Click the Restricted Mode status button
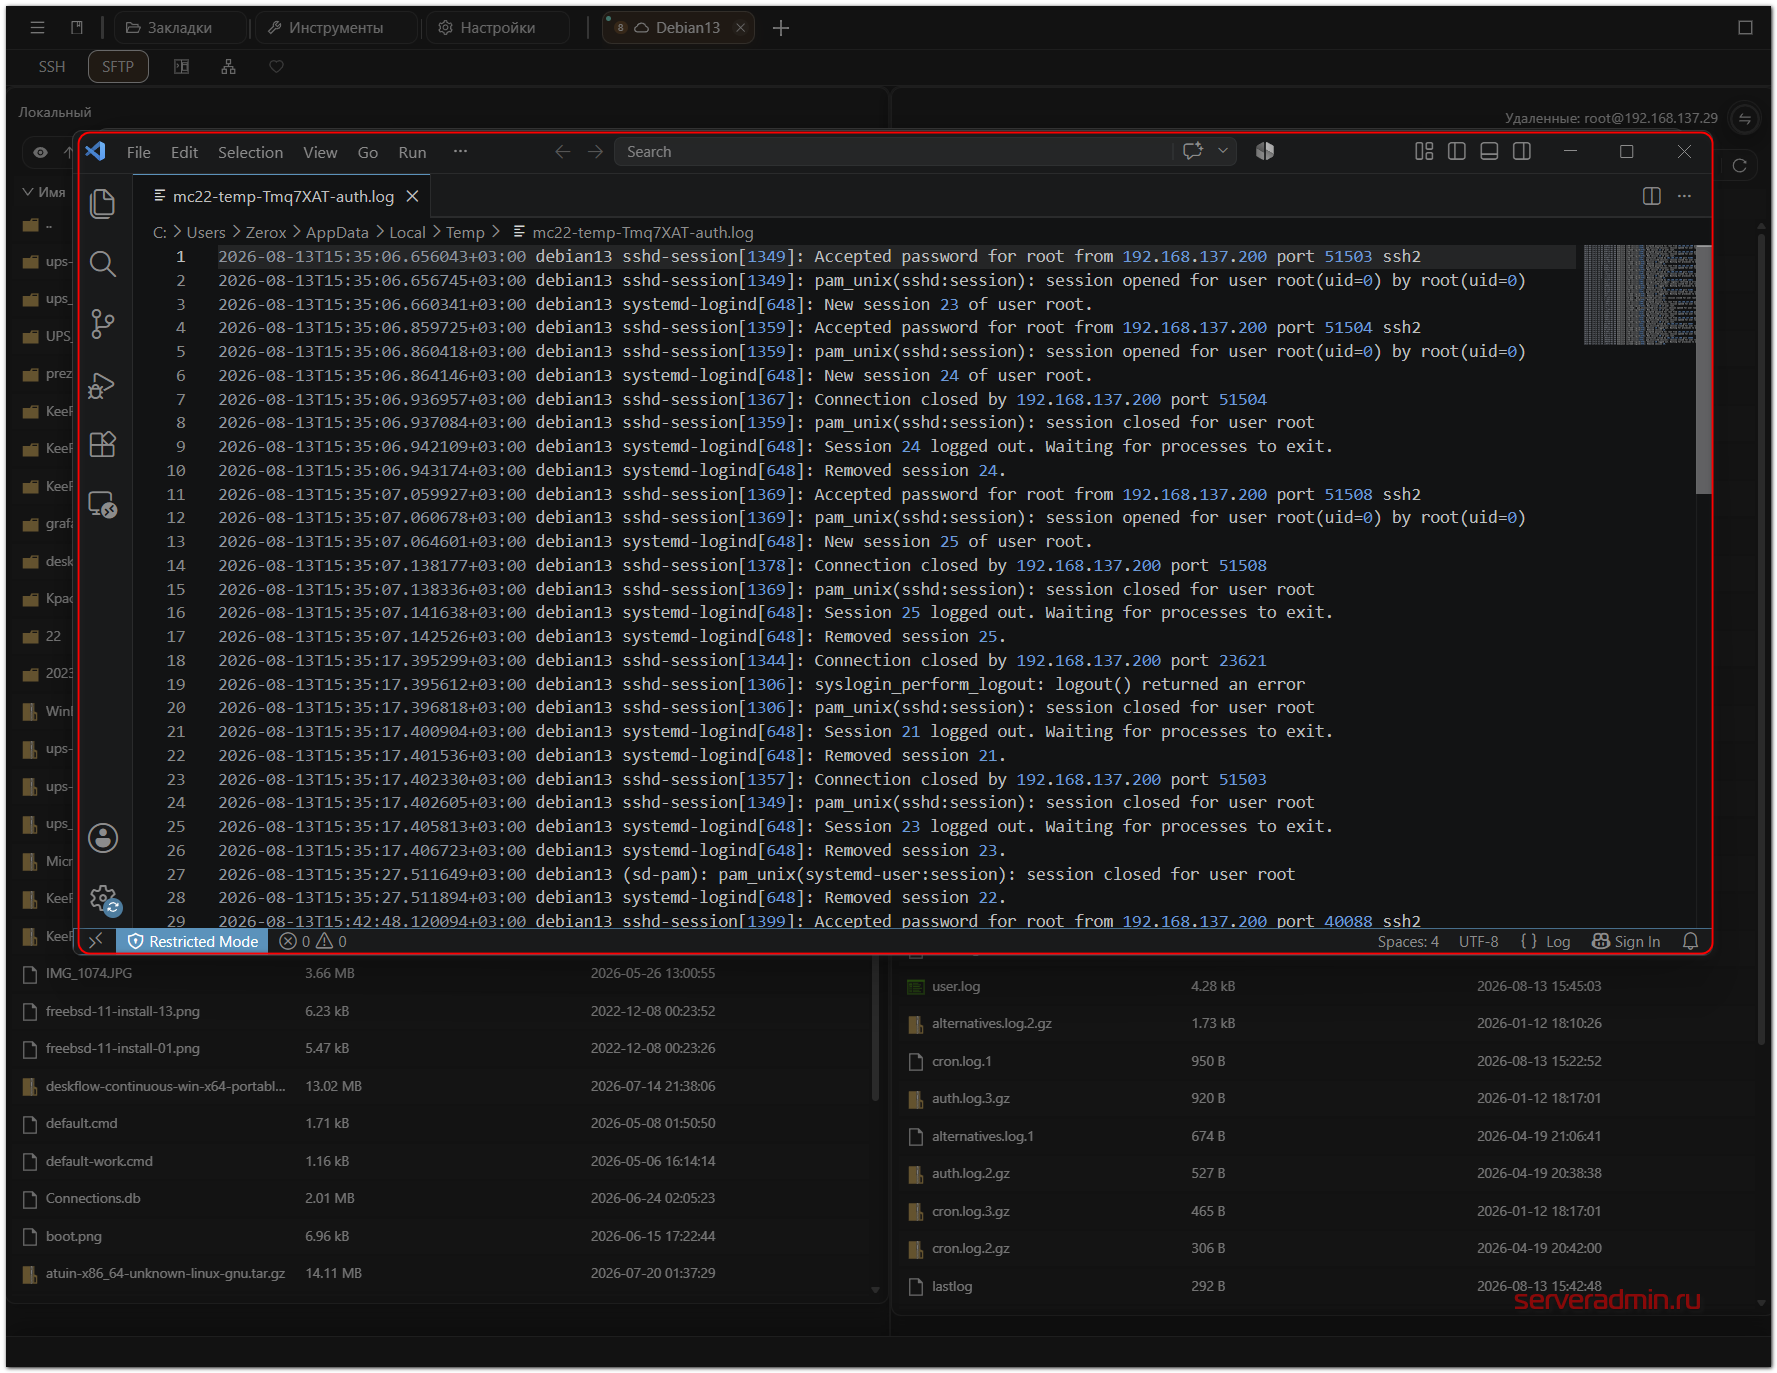The image size is (1777, 1373). click(193, 941)
